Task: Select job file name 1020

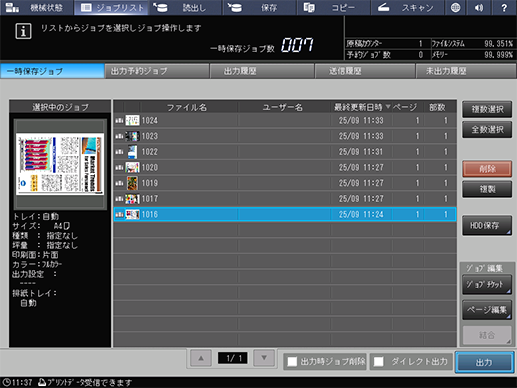Action: click(x=150, y=167)
